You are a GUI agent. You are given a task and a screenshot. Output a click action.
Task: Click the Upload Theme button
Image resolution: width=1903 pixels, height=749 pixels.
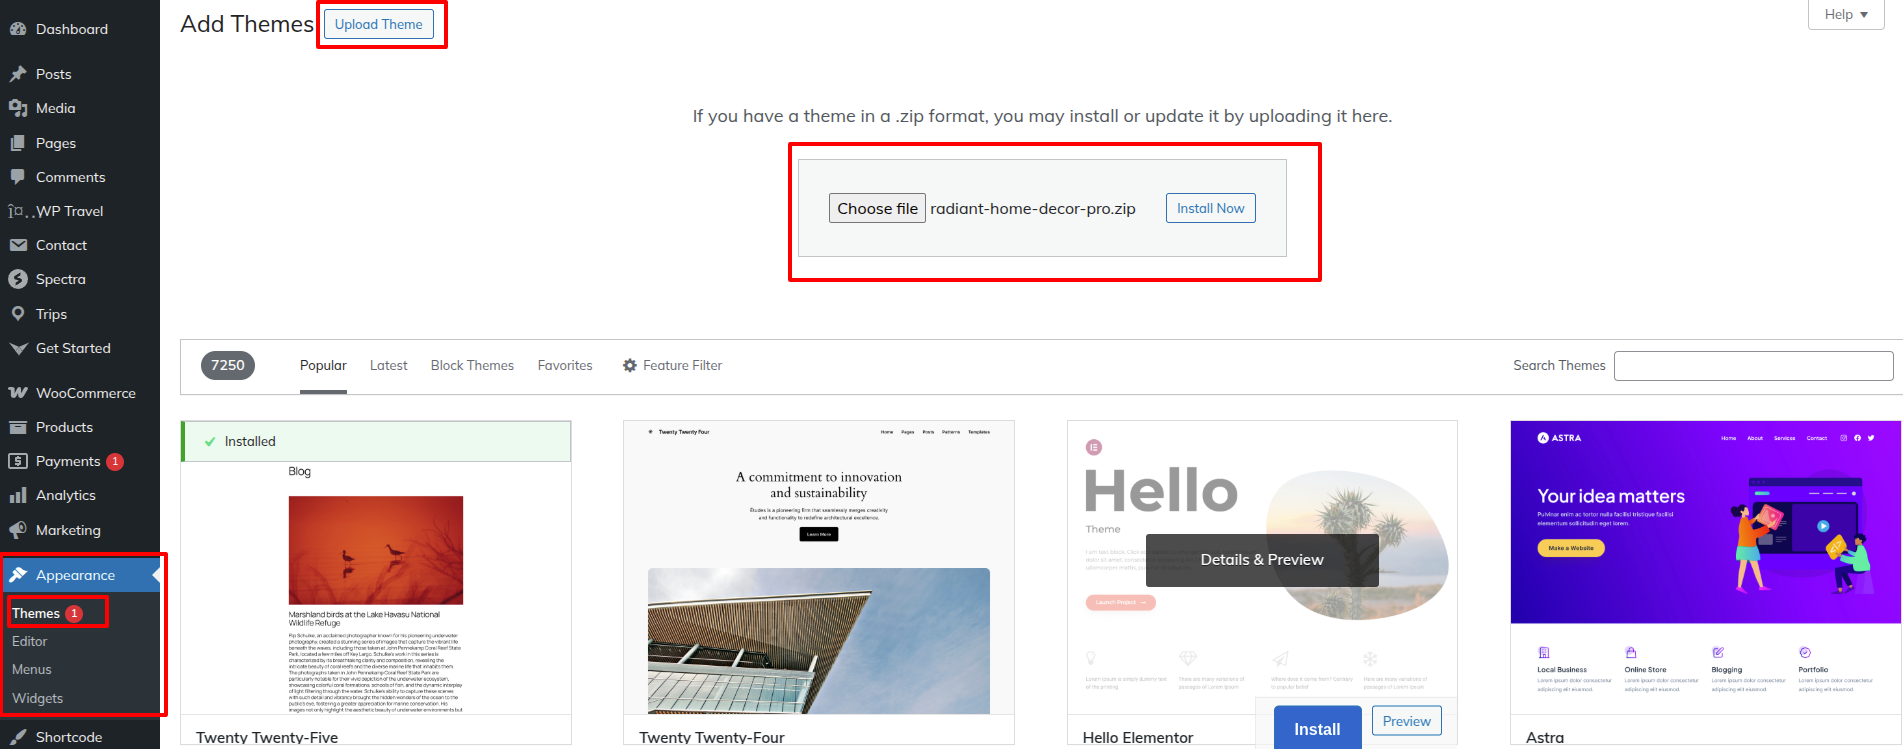[x=379, y=24]
